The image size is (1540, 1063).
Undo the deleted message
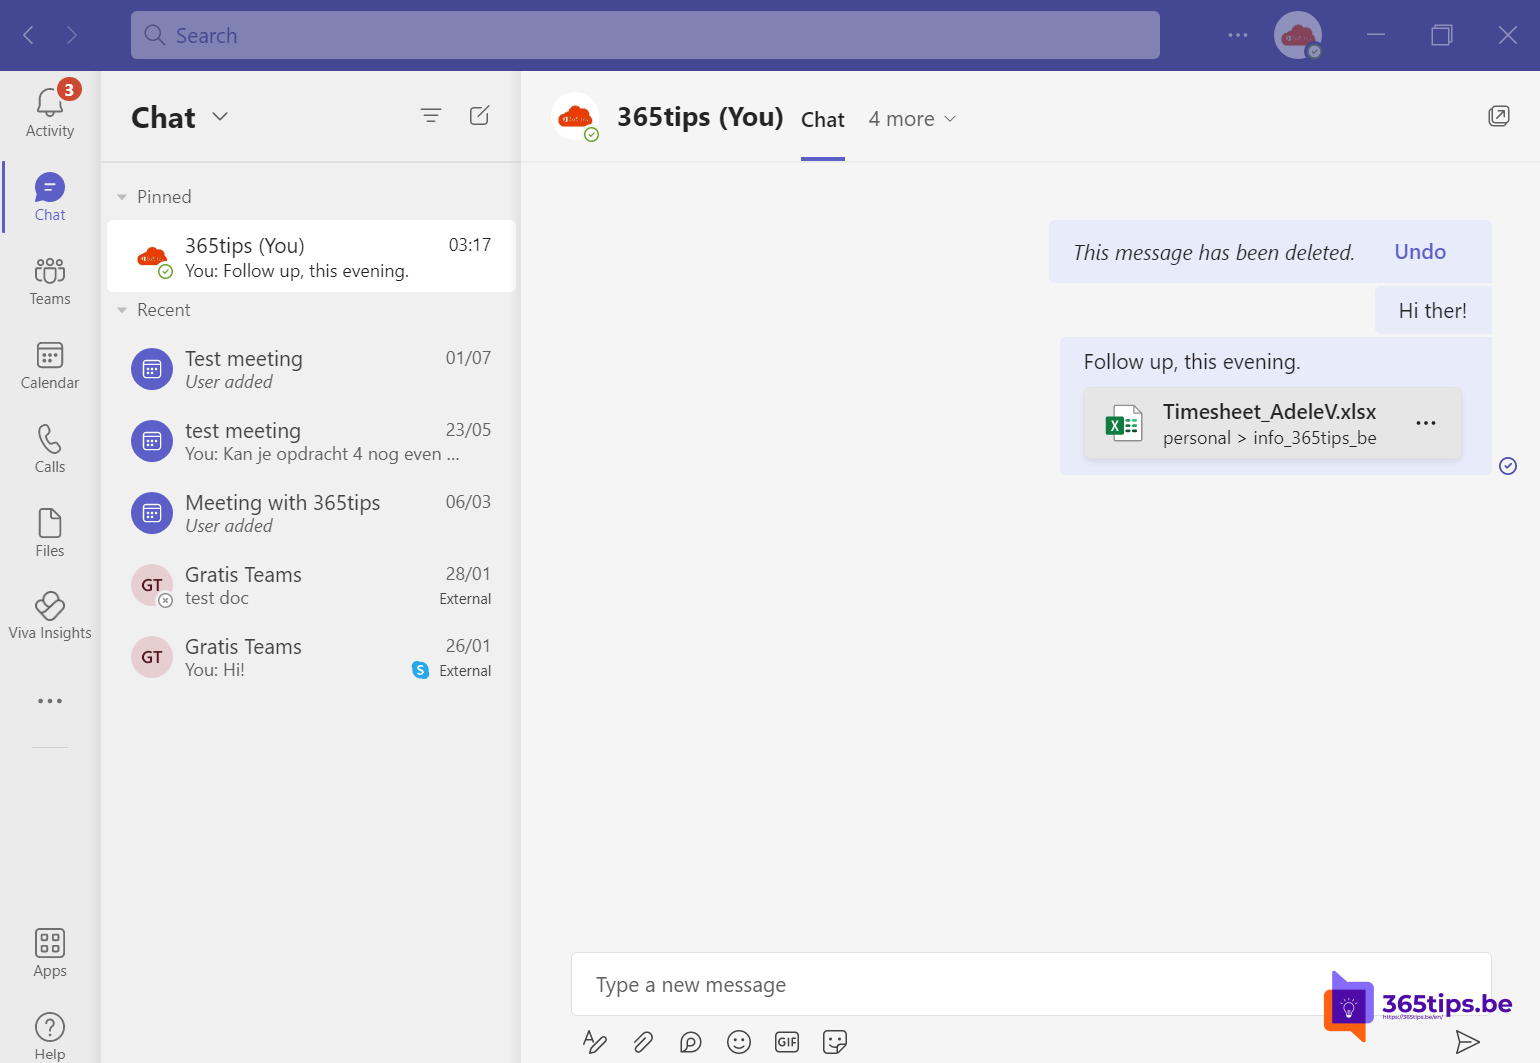pos(1420,252)
